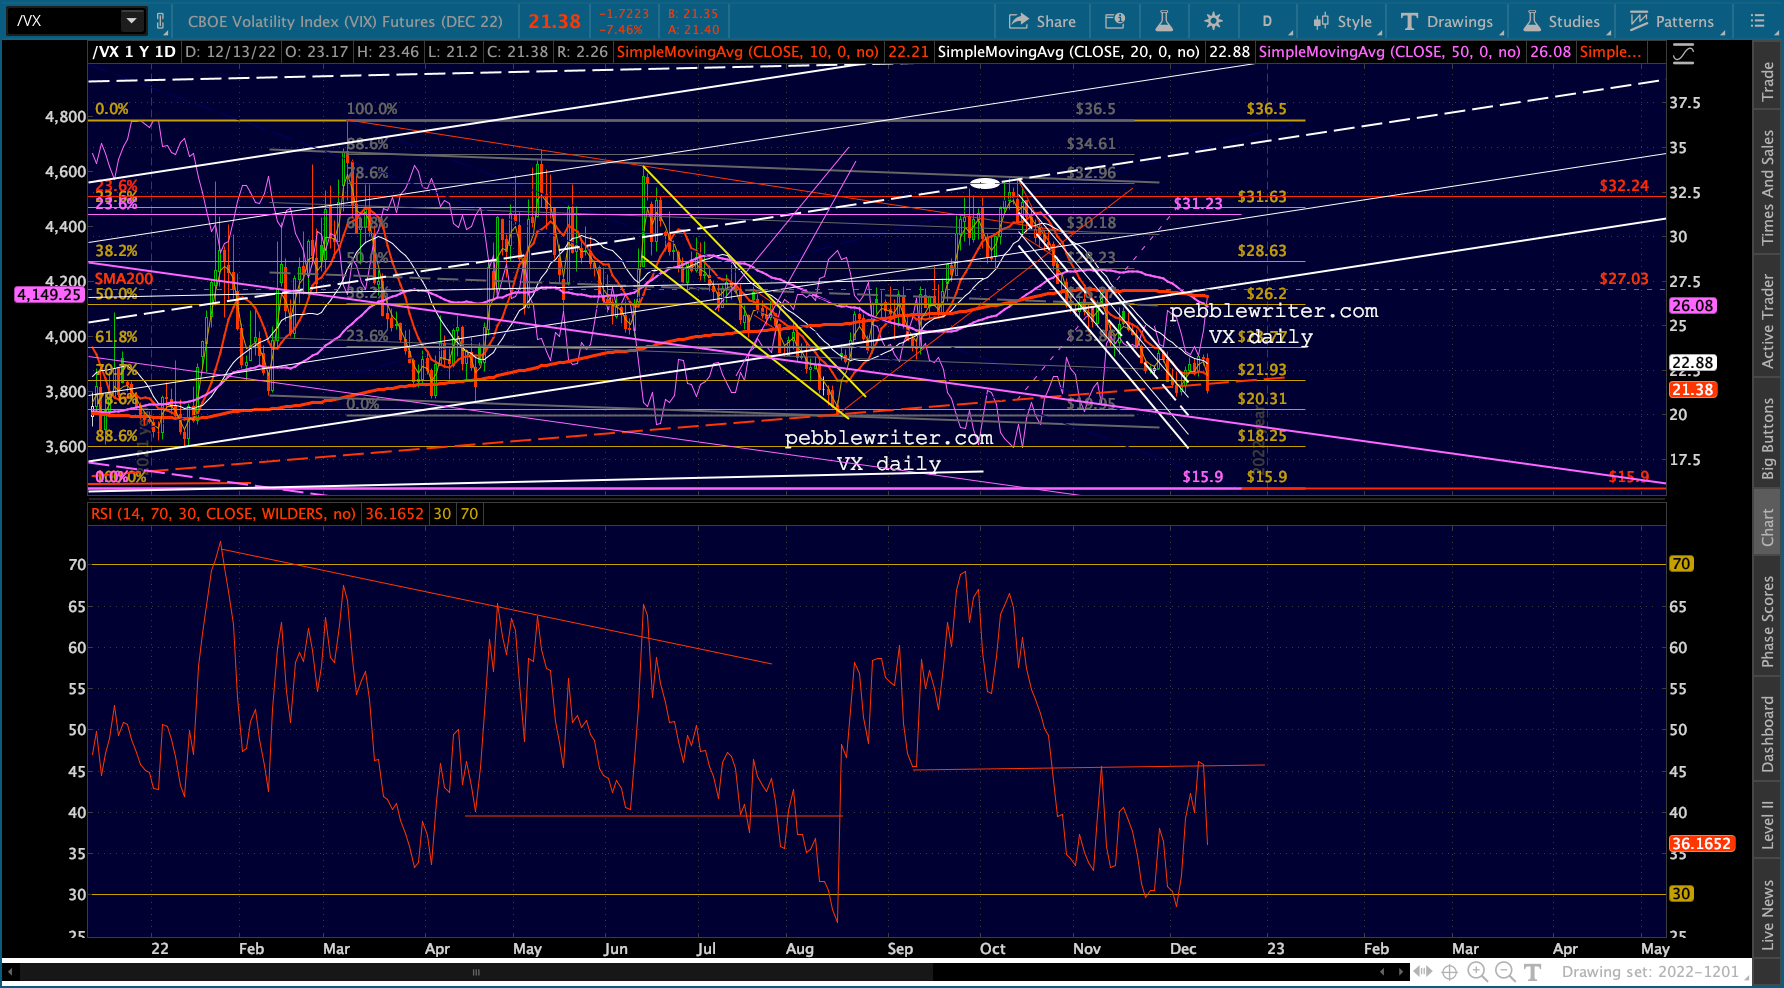
Task: Open the Studies menu
Action: click(1562, 21)
